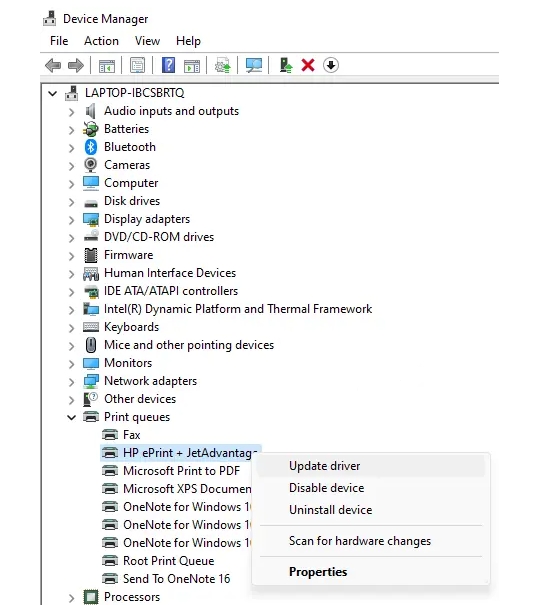
Task: Open the Help menu
Action: click(188, 41)
